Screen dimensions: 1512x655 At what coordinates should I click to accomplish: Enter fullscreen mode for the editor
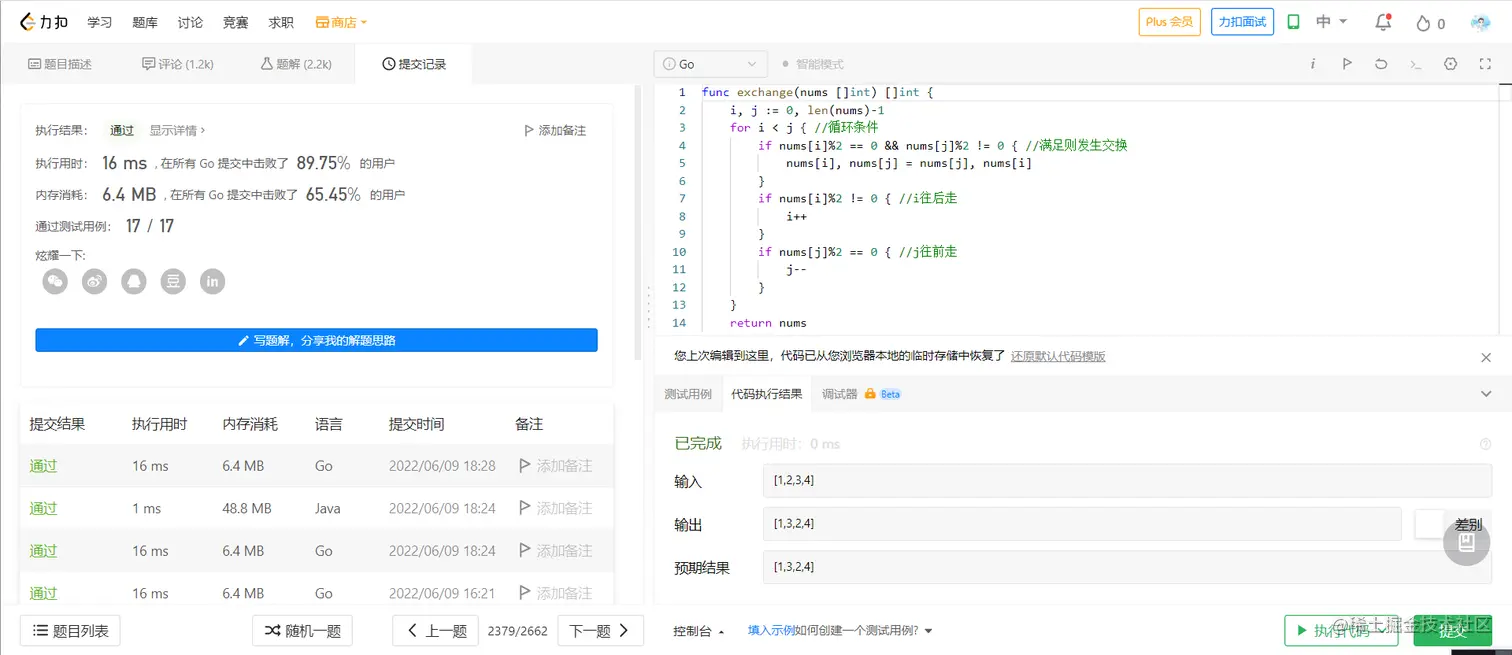coord(1485,64)
